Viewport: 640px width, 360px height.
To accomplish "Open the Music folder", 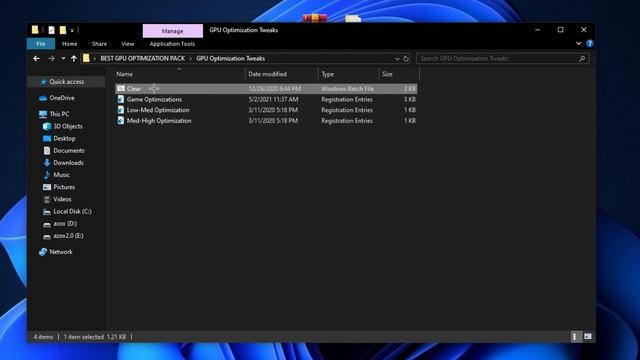I will (x=61, y=175).
